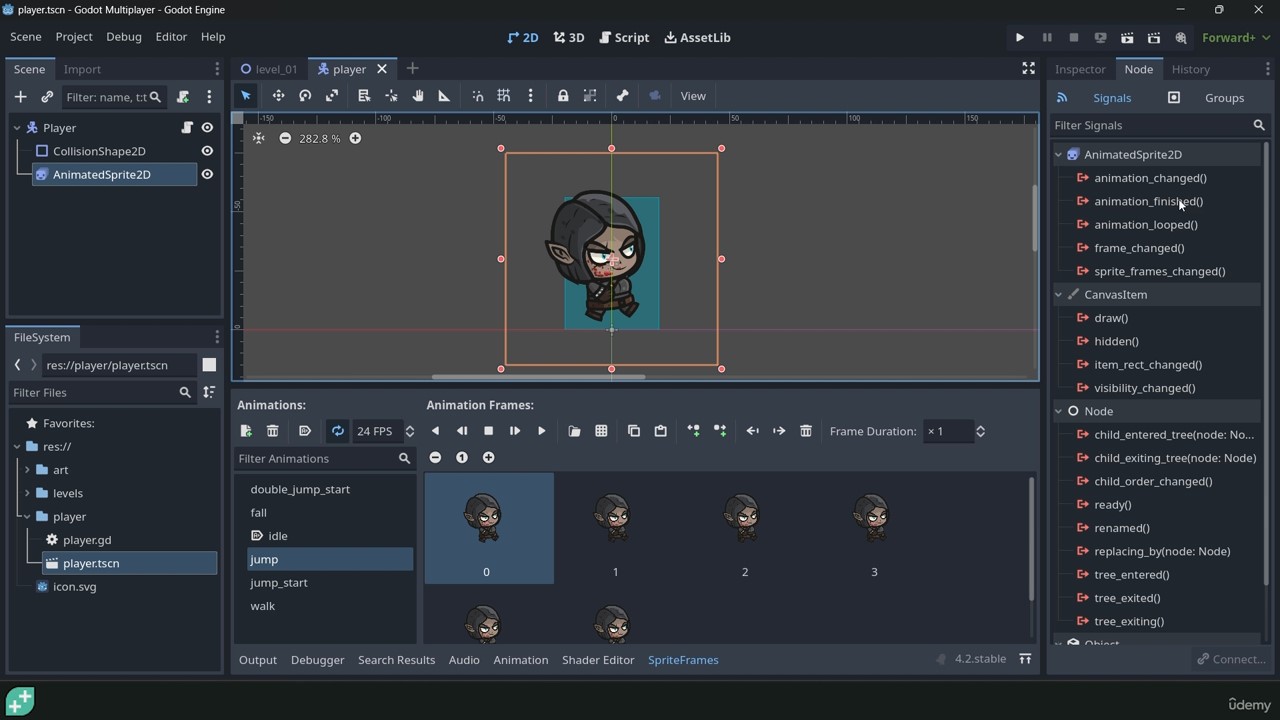Select the Move Mode tool
Screen dimensions: 1280x720
[x=278, y=96]
